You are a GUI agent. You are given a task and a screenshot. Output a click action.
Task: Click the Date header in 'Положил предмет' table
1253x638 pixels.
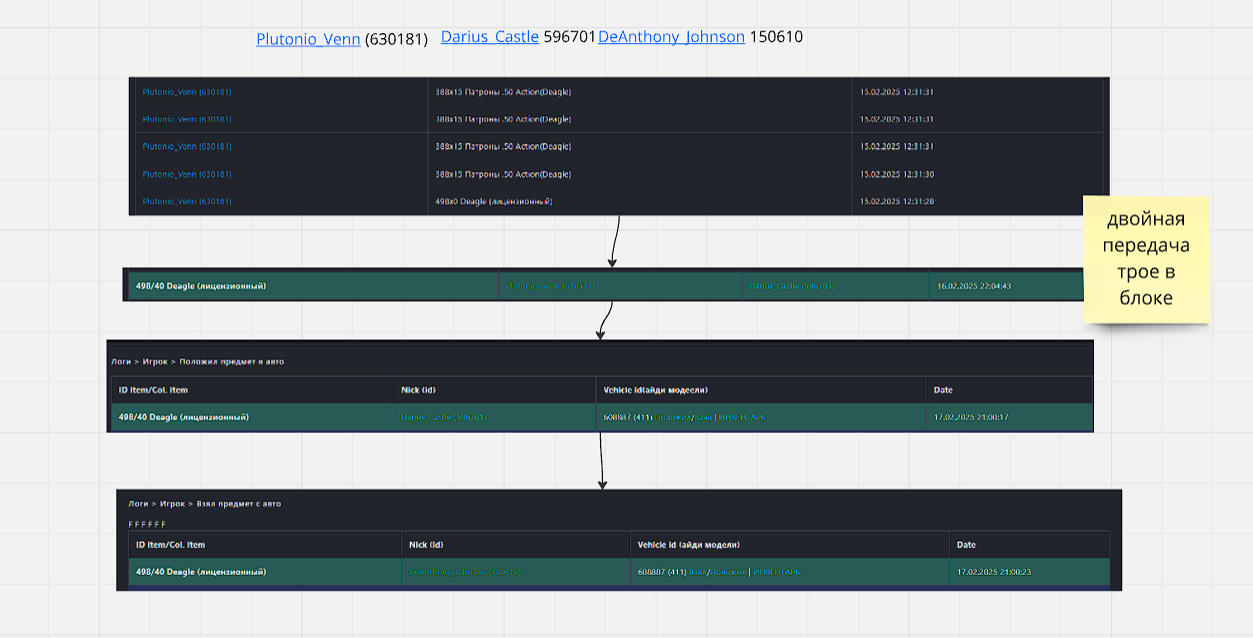coord(943,390)
